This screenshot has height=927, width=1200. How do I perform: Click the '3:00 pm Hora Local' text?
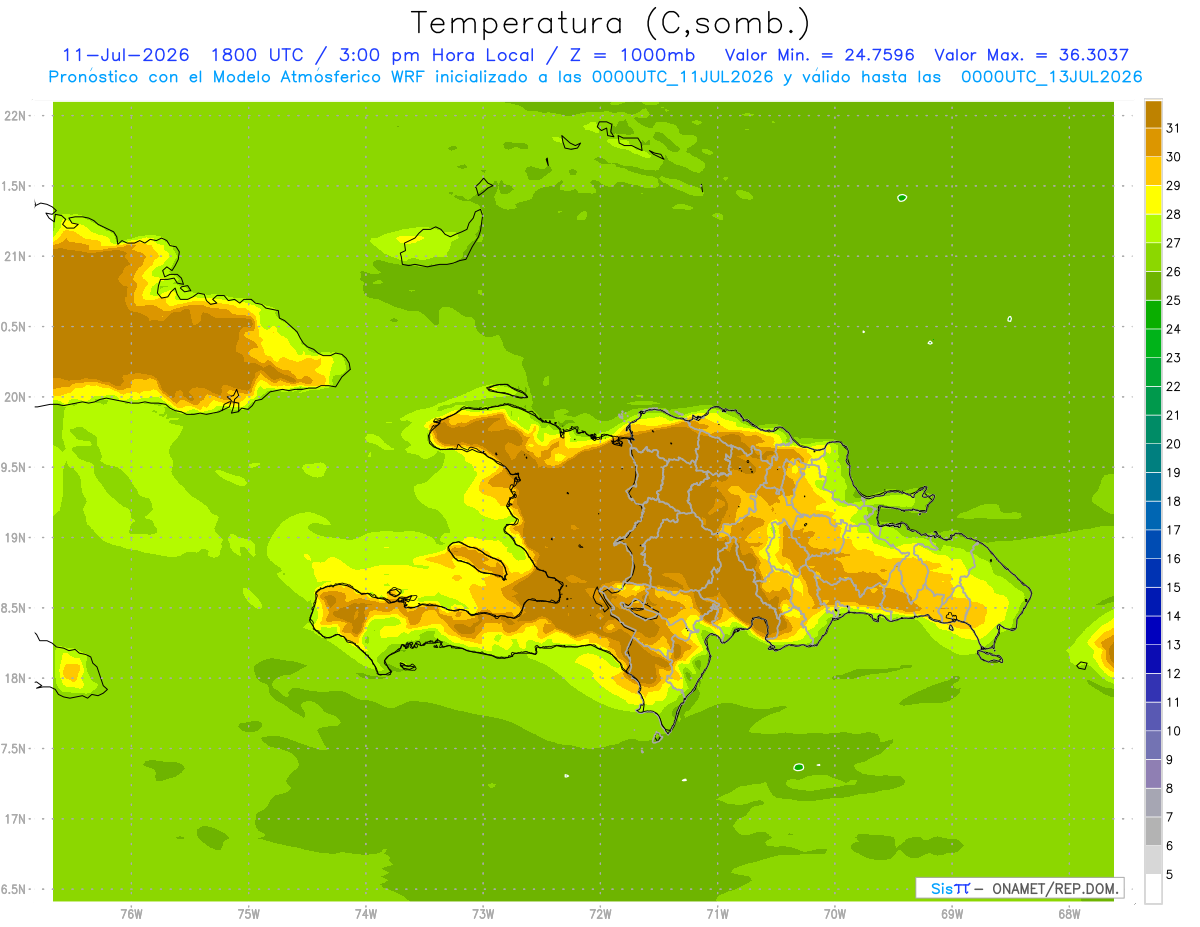[432, 55]
